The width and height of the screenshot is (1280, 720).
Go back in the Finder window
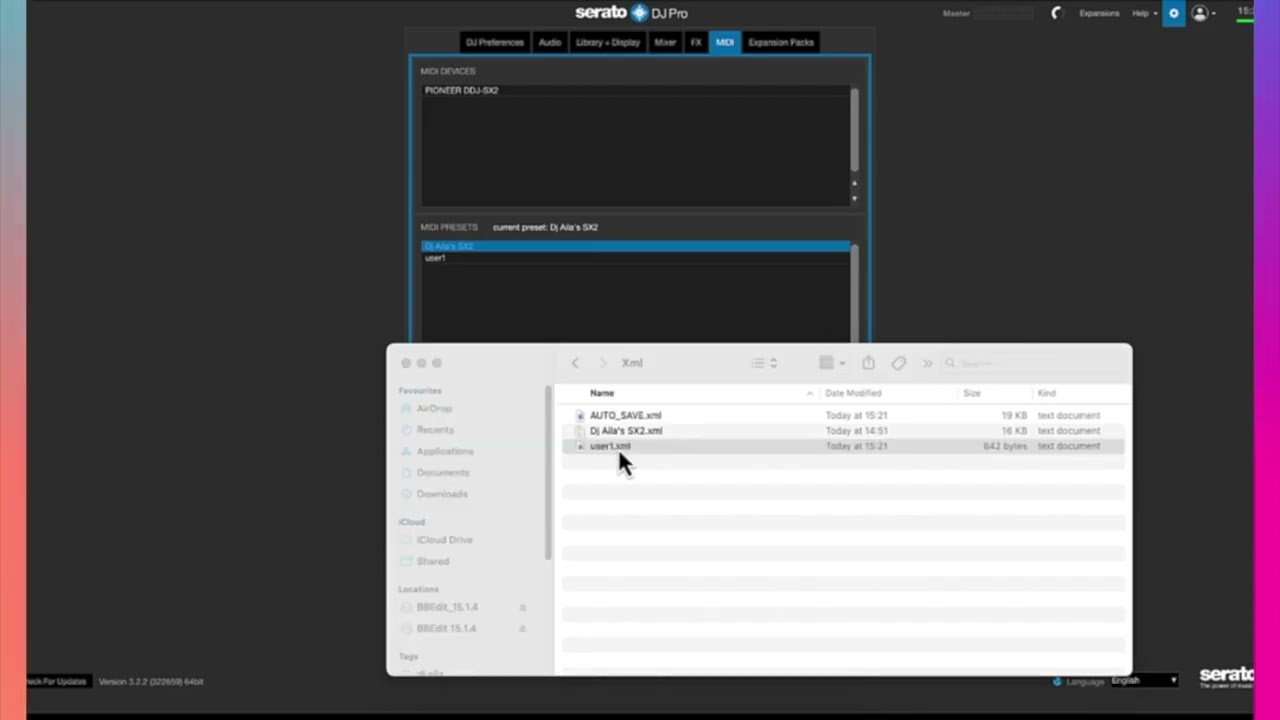[x=575, y=363]
